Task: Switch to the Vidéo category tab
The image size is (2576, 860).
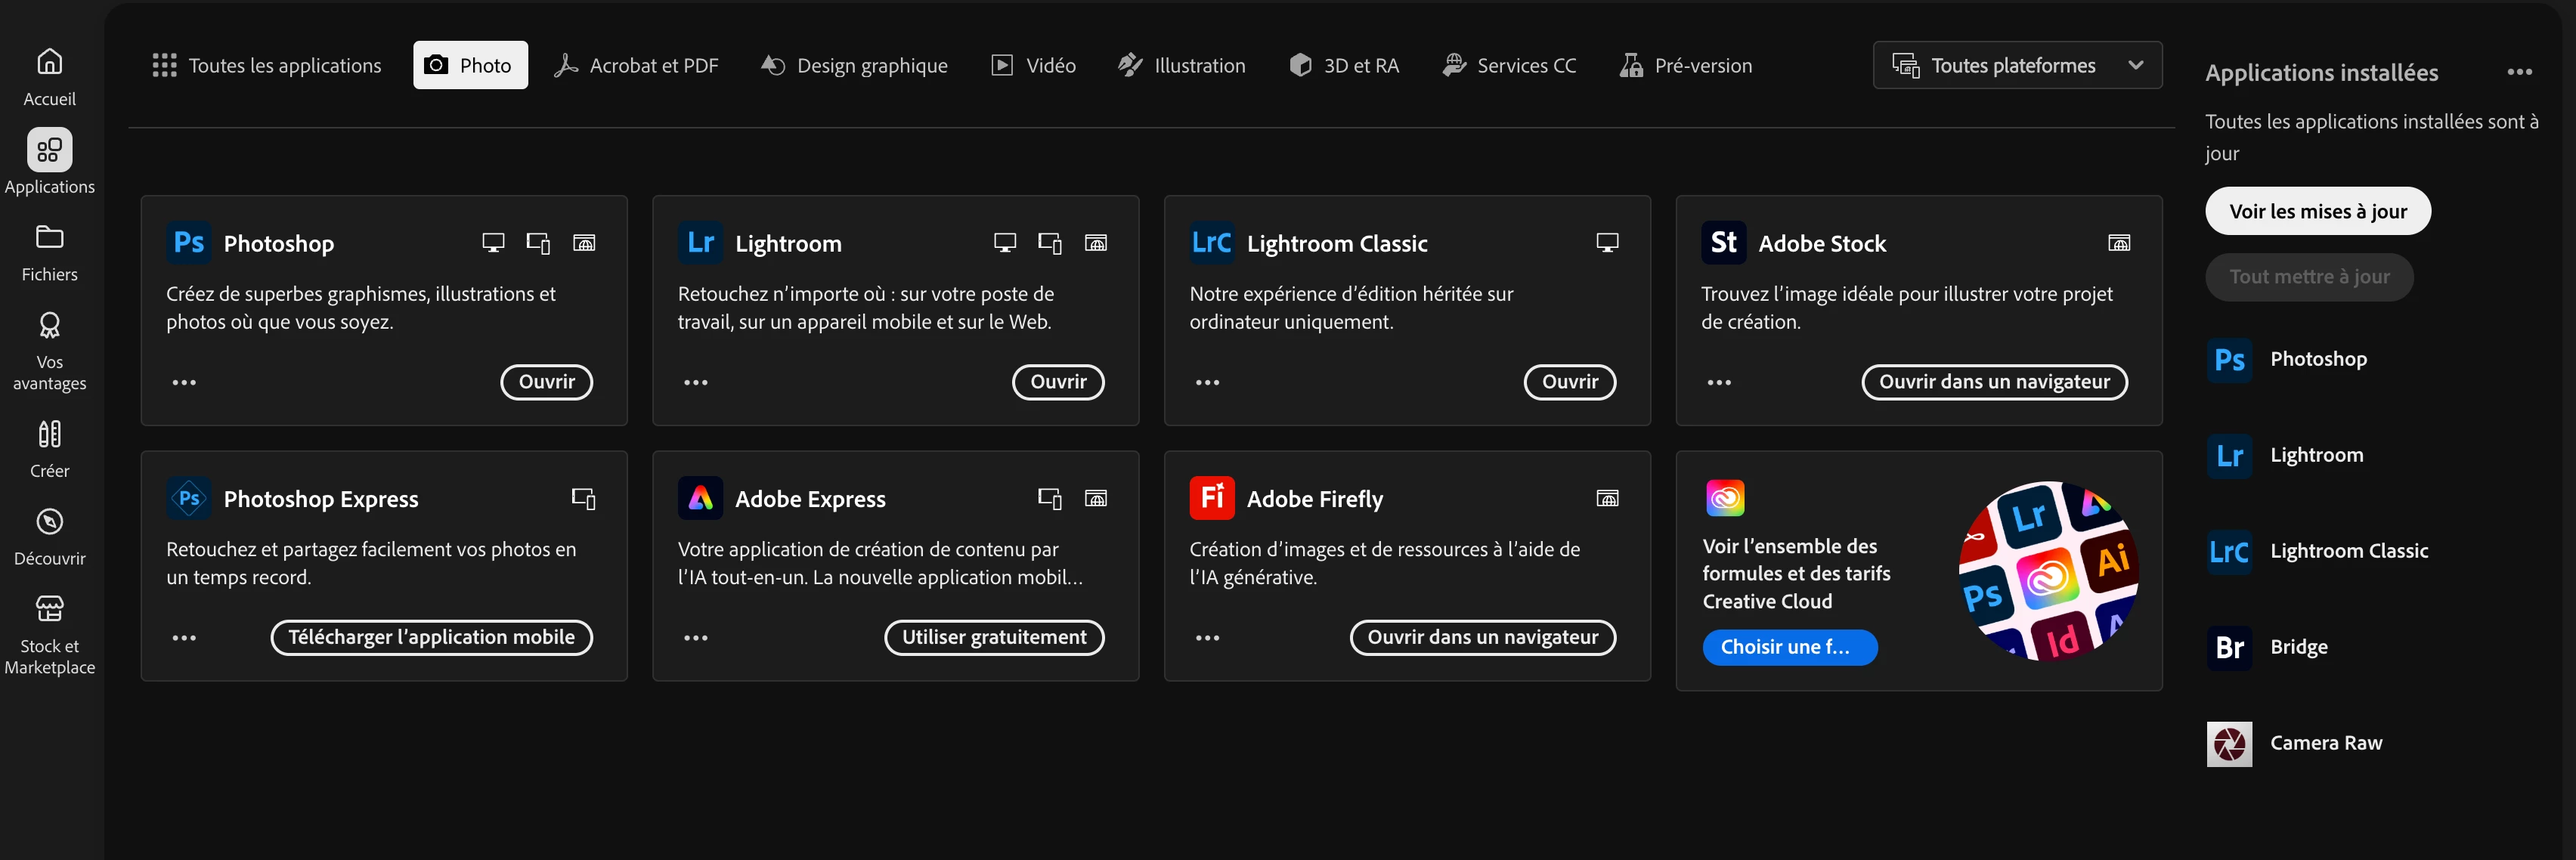Action: [1034, 65]
